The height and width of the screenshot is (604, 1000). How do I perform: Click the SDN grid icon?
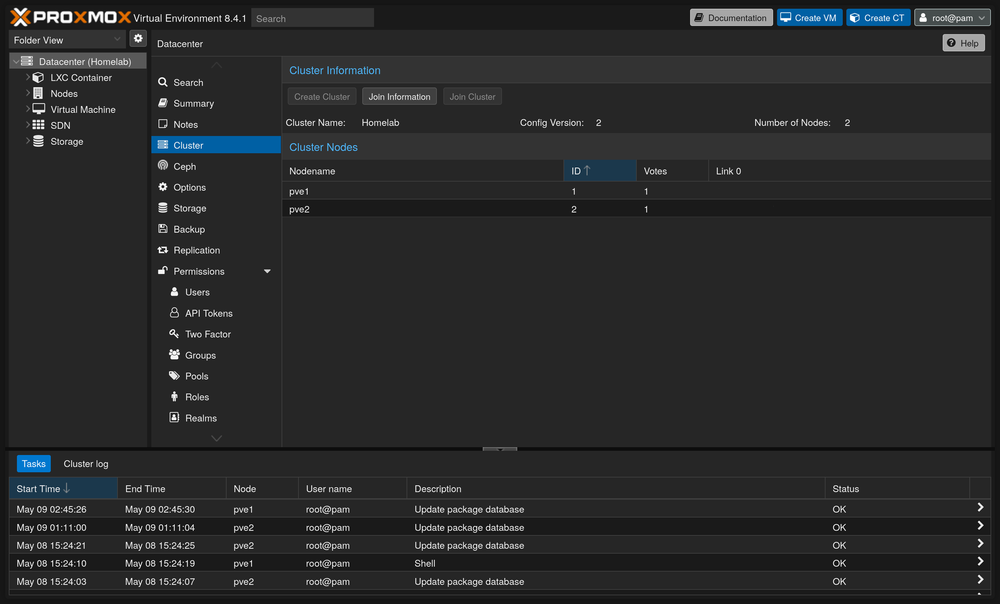click(38, 125)
